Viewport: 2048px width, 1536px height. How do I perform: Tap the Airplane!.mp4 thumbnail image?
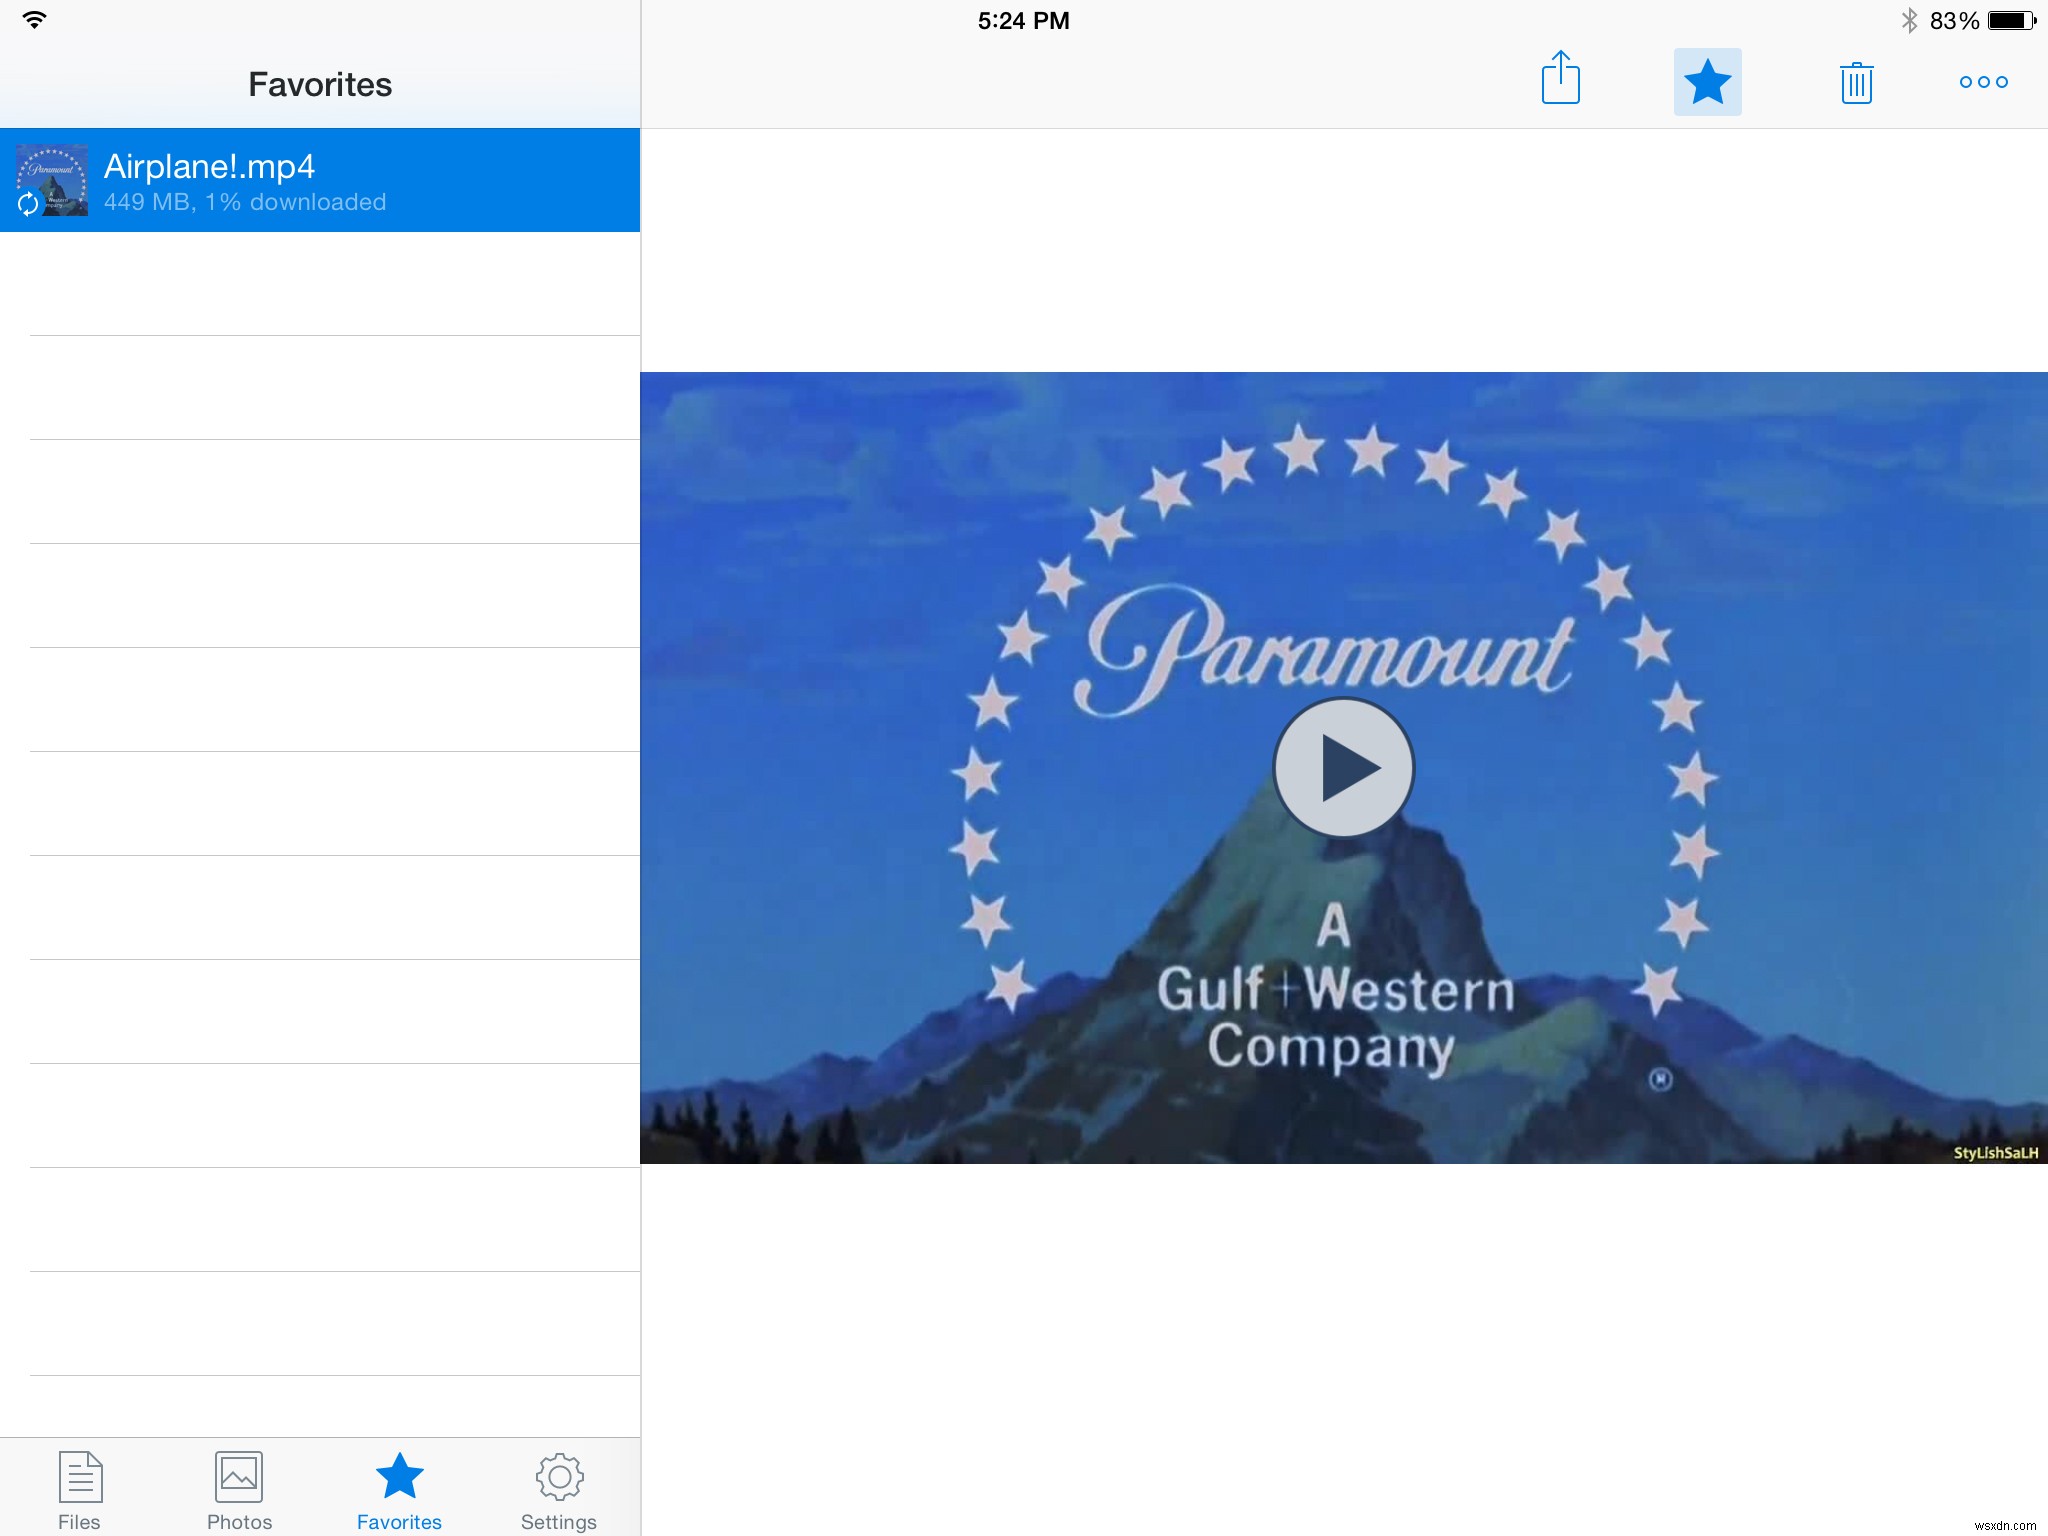pos(52,180)
